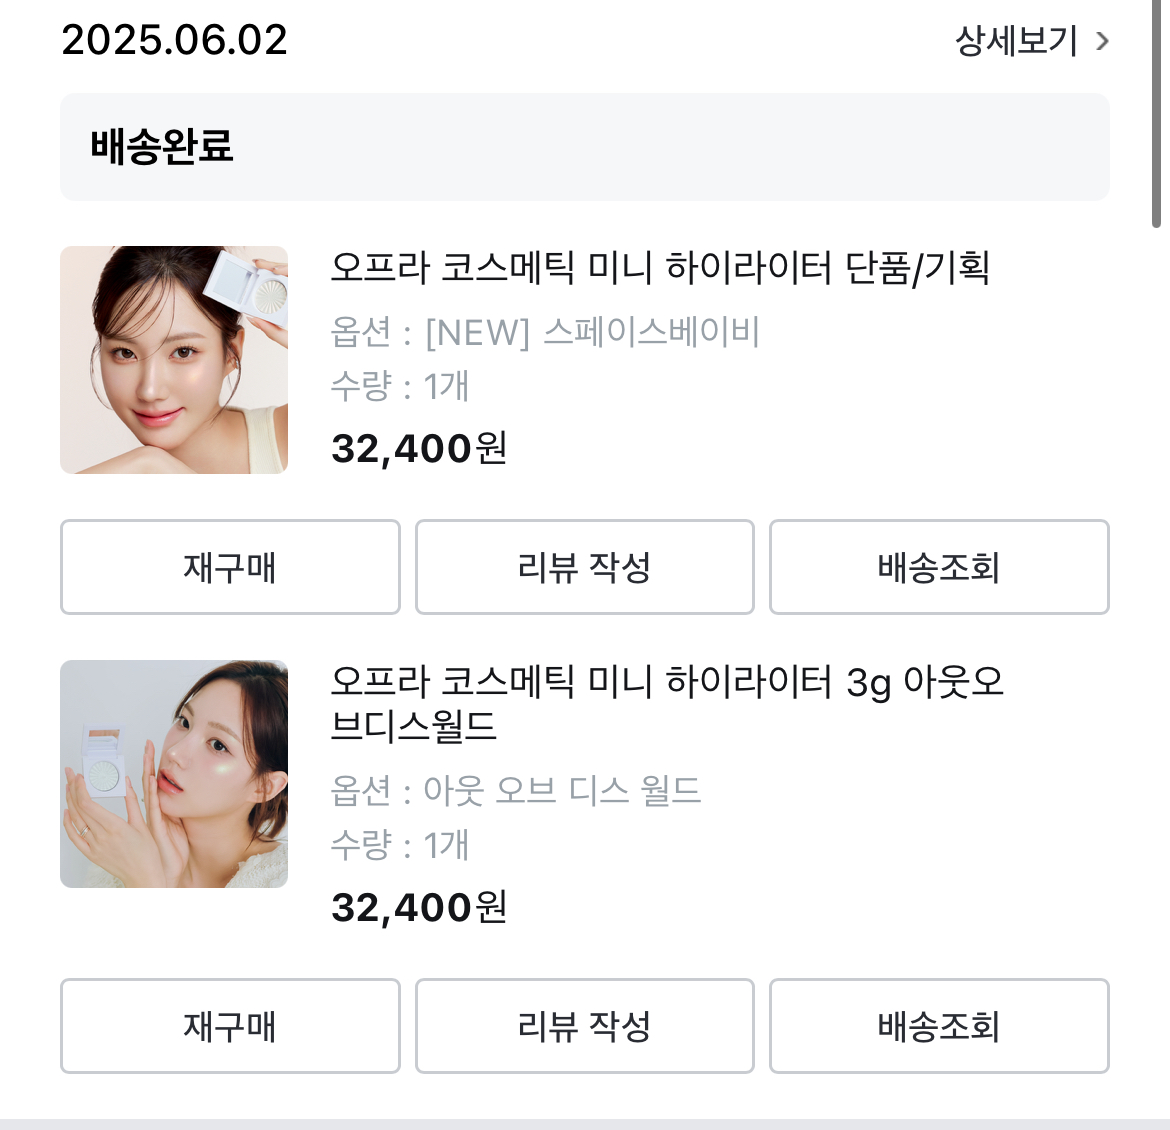Write a review for the 스페이스베이비 item
The width and height of the screenshot is (1170, 1130).
click(x=584, y=567)
